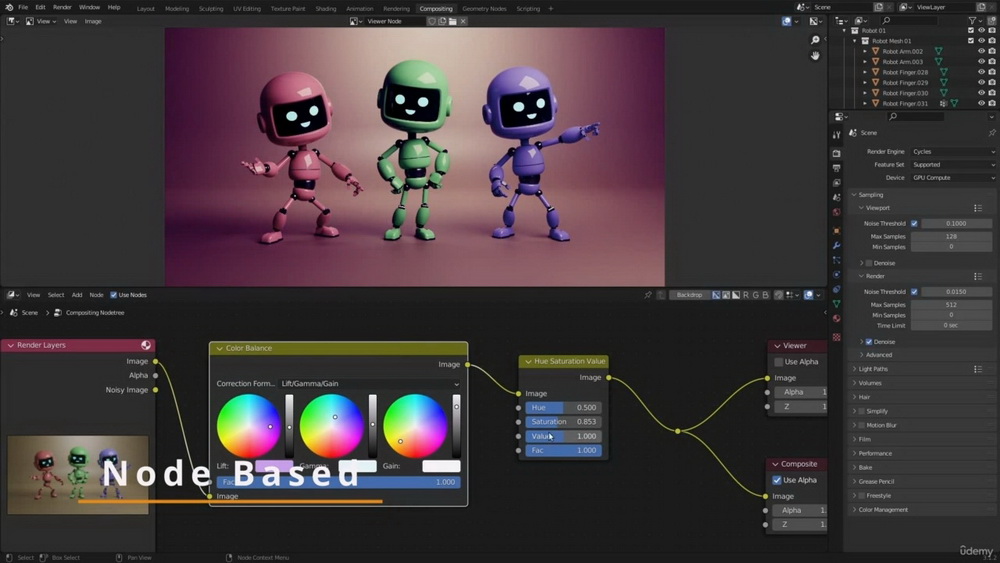This screenshot has height=563, width=1000.
Task: Unlink Viewer Node image with X
Action: click(x=463, y=21)
